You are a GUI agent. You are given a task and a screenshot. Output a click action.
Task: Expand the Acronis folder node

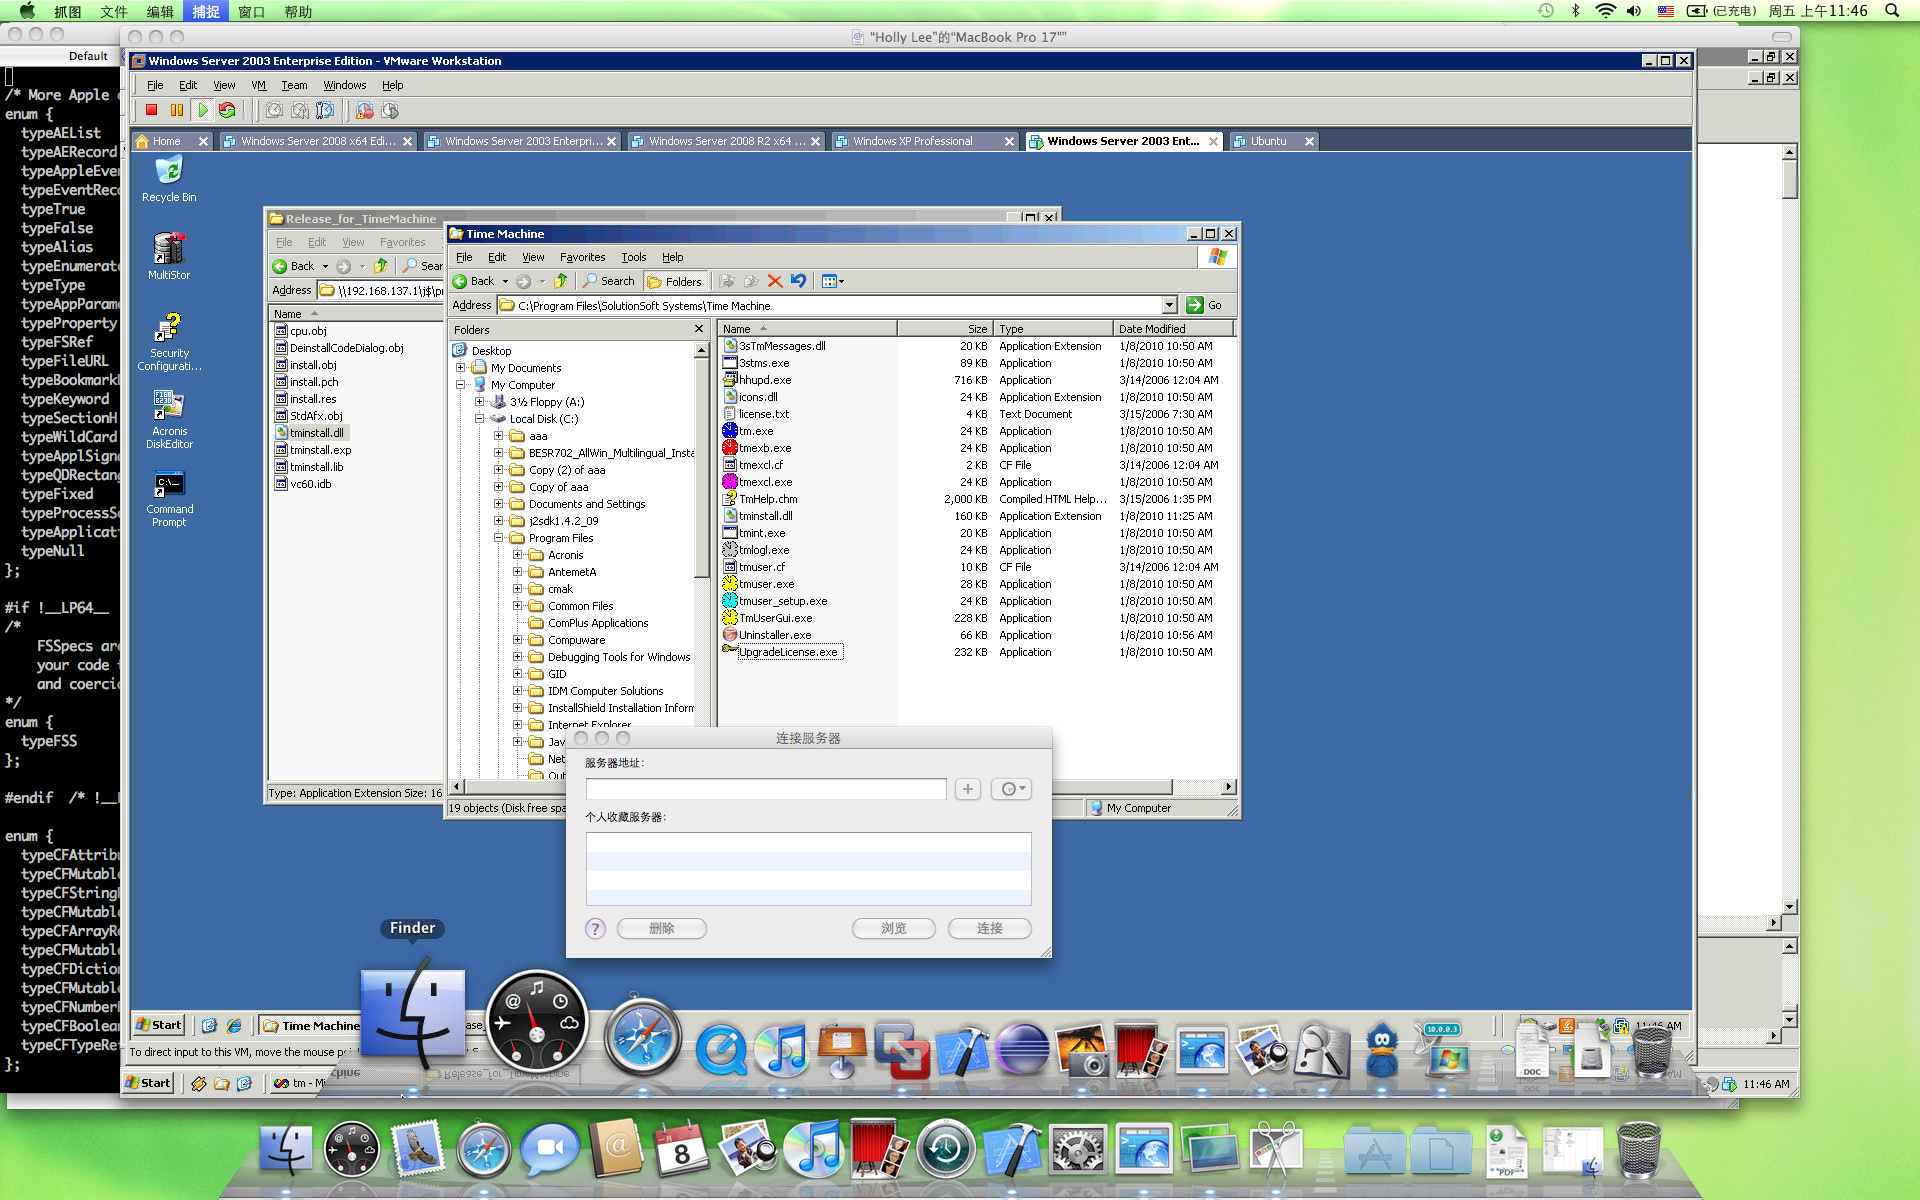point(518,555)
